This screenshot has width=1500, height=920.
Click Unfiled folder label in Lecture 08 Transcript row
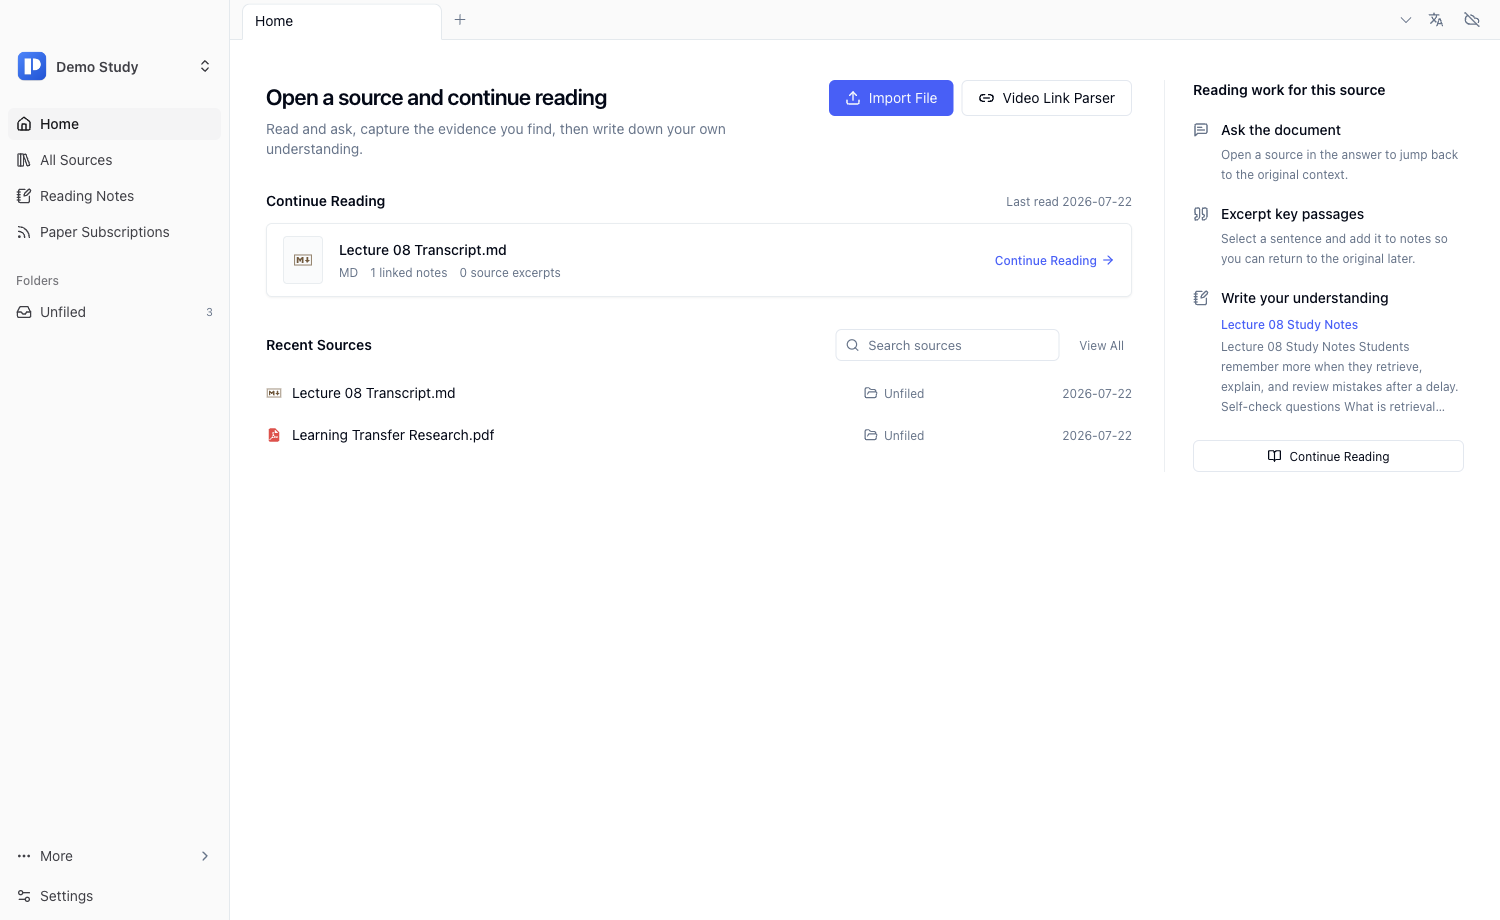pyautogui.click(x=894, y=393)
